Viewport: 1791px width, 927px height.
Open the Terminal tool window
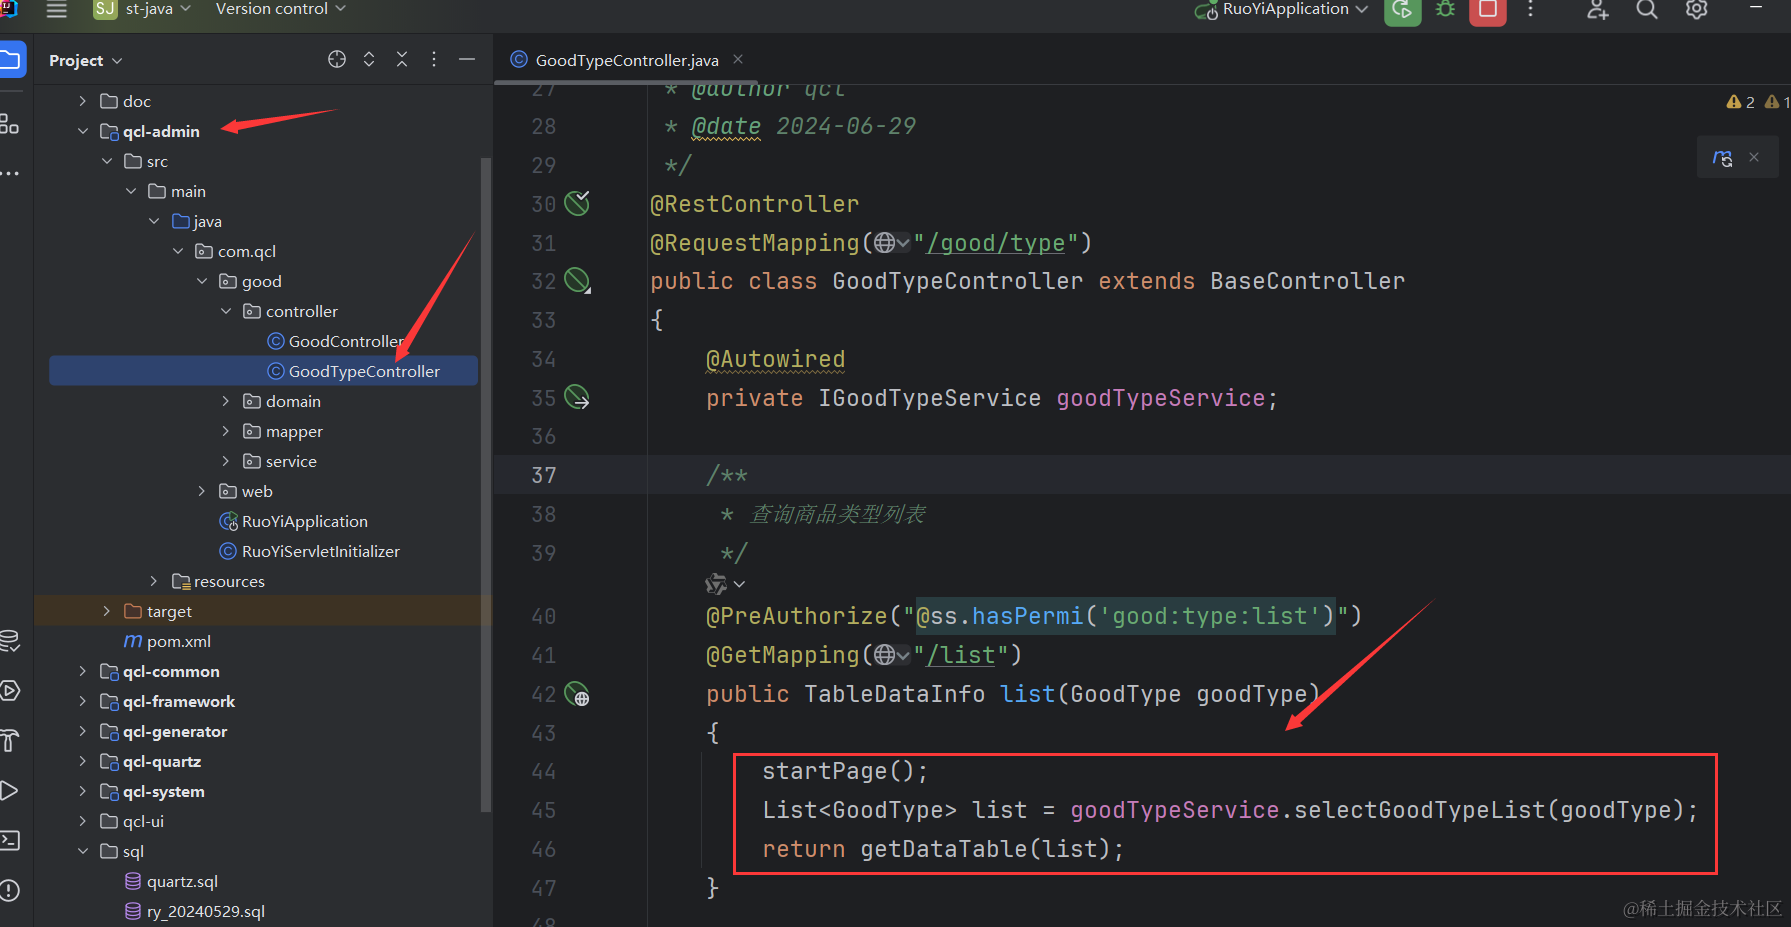[x=10, y=840]
